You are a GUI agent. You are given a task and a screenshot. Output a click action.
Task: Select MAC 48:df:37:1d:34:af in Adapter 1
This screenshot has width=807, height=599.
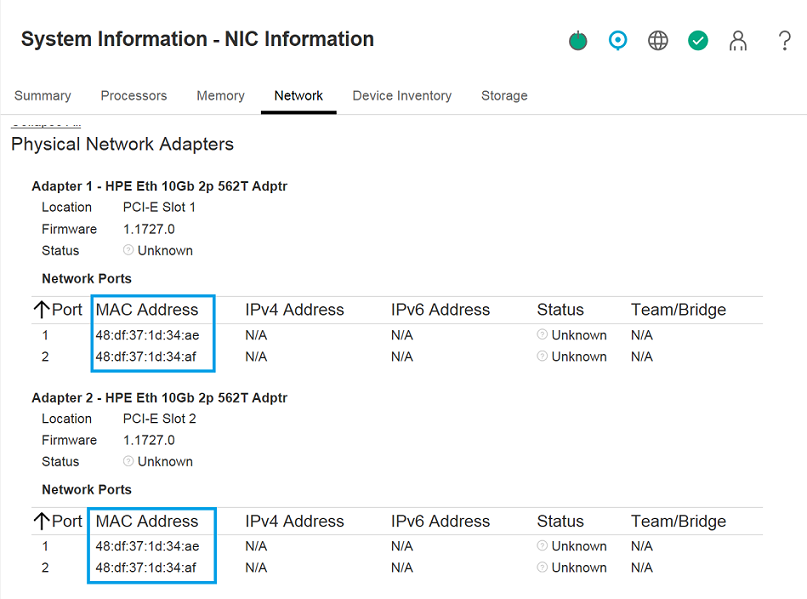(x=146, y=357)
